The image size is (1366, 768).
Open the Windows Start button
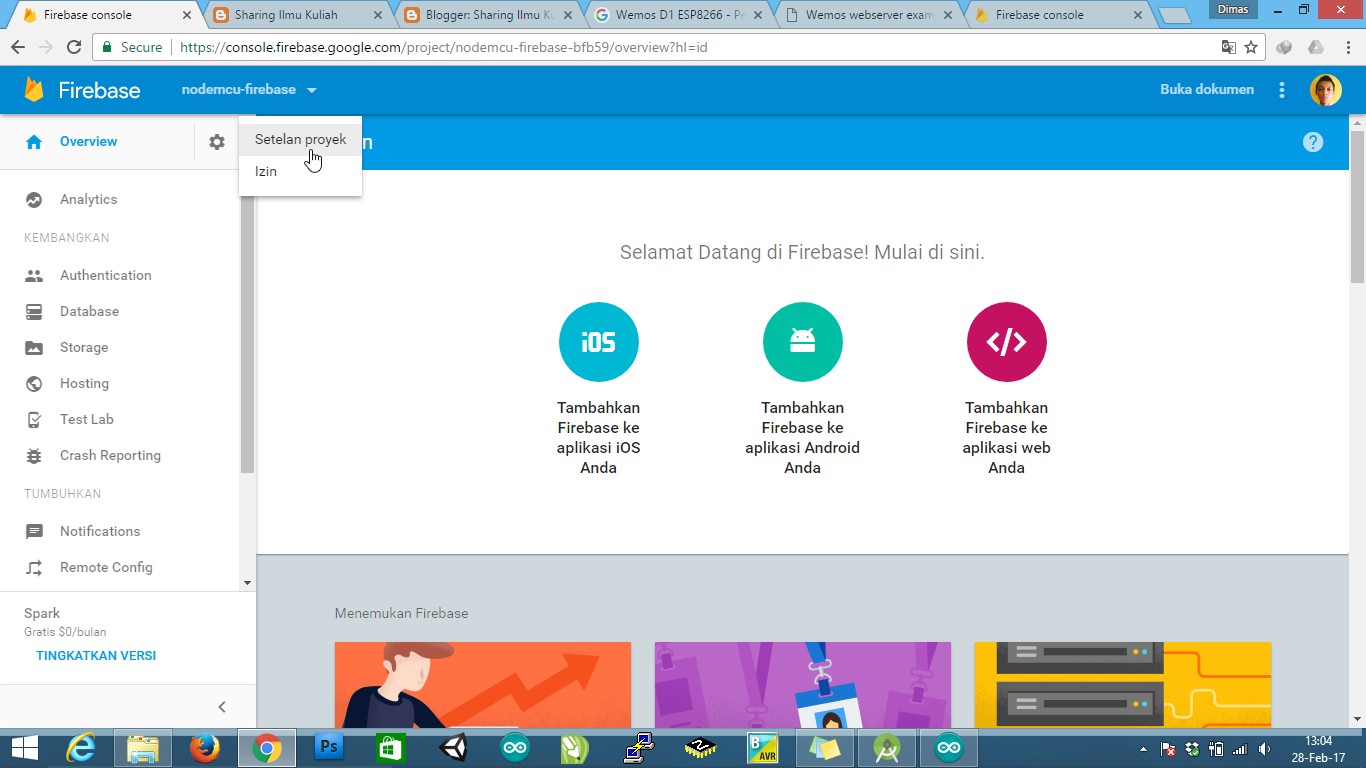(x=25, y=748)
